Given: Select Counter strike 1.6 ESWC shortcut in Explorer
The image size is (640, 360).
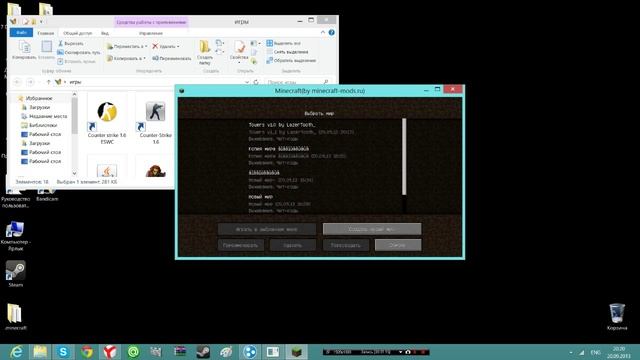Looking at the screenshot, I should coord(107,122).
